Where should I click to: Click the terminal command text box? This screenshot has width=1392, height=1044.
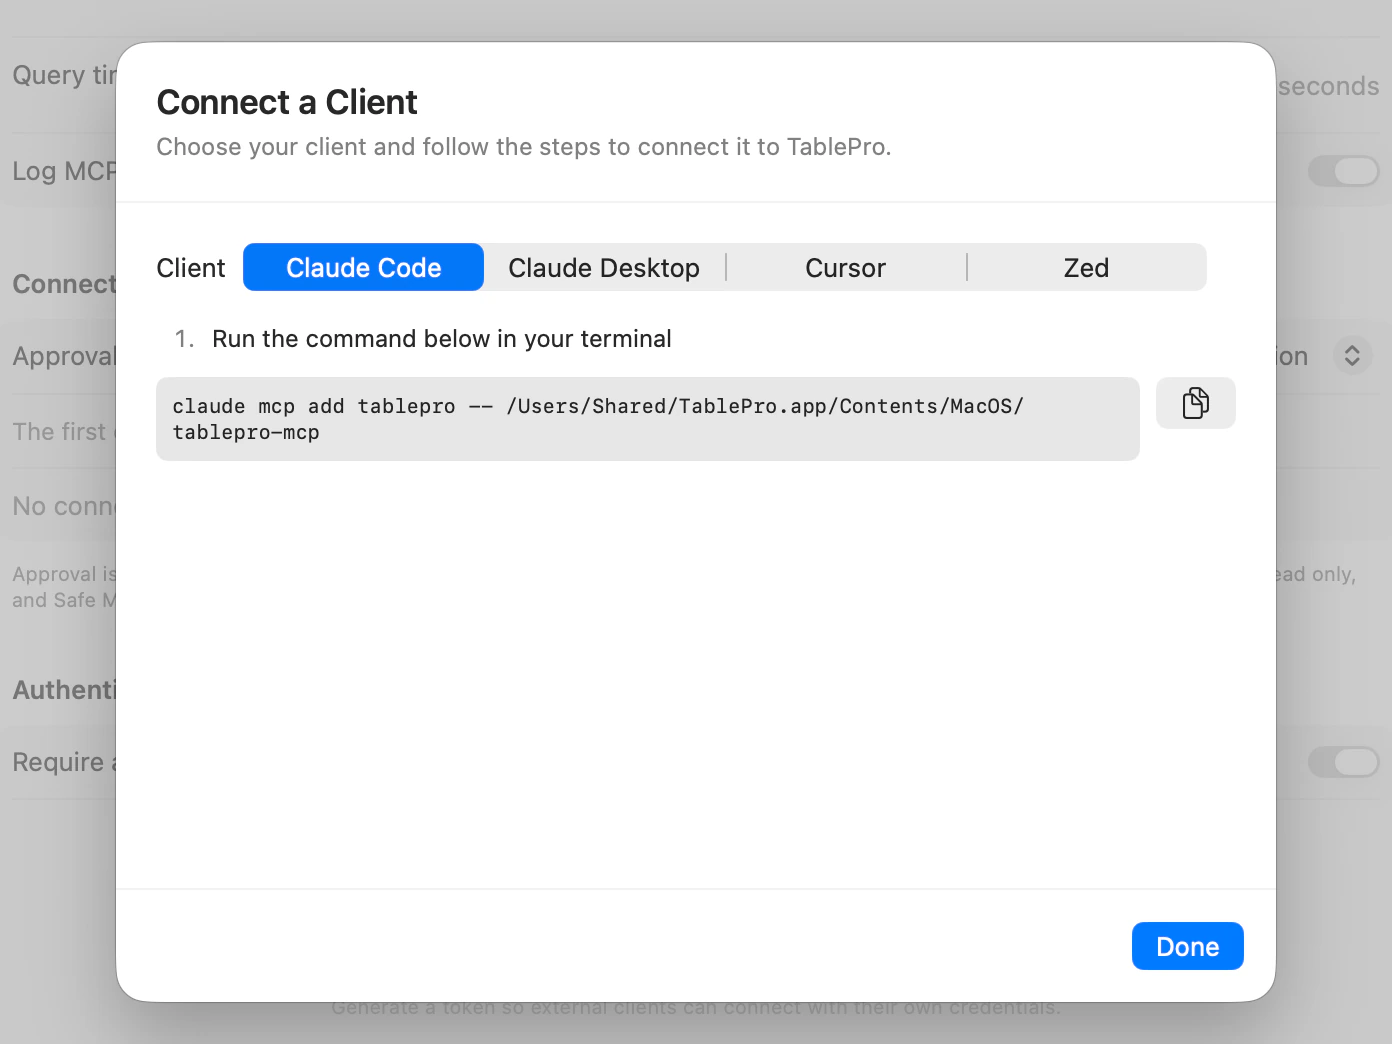coord(648,419)
